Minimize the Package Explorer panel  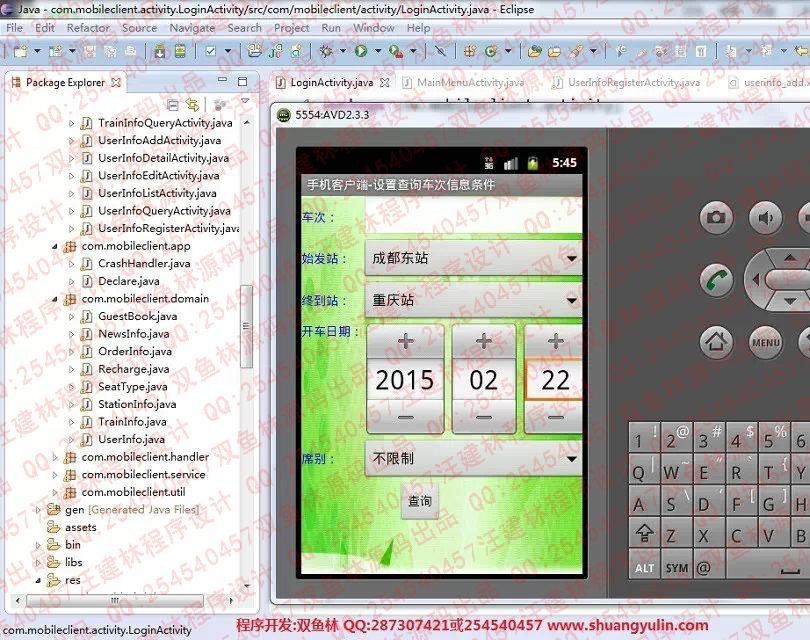coord(222,81)
